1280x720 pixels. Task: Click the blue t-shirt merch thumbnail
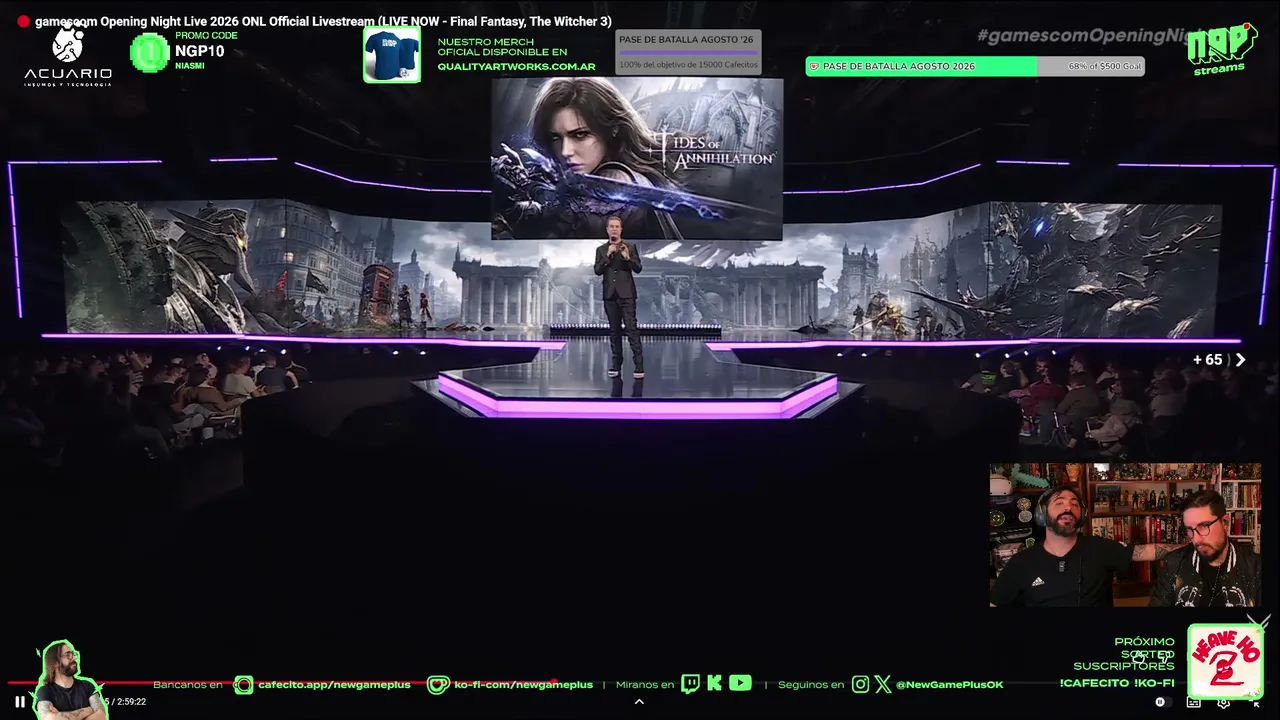(392, 54)
